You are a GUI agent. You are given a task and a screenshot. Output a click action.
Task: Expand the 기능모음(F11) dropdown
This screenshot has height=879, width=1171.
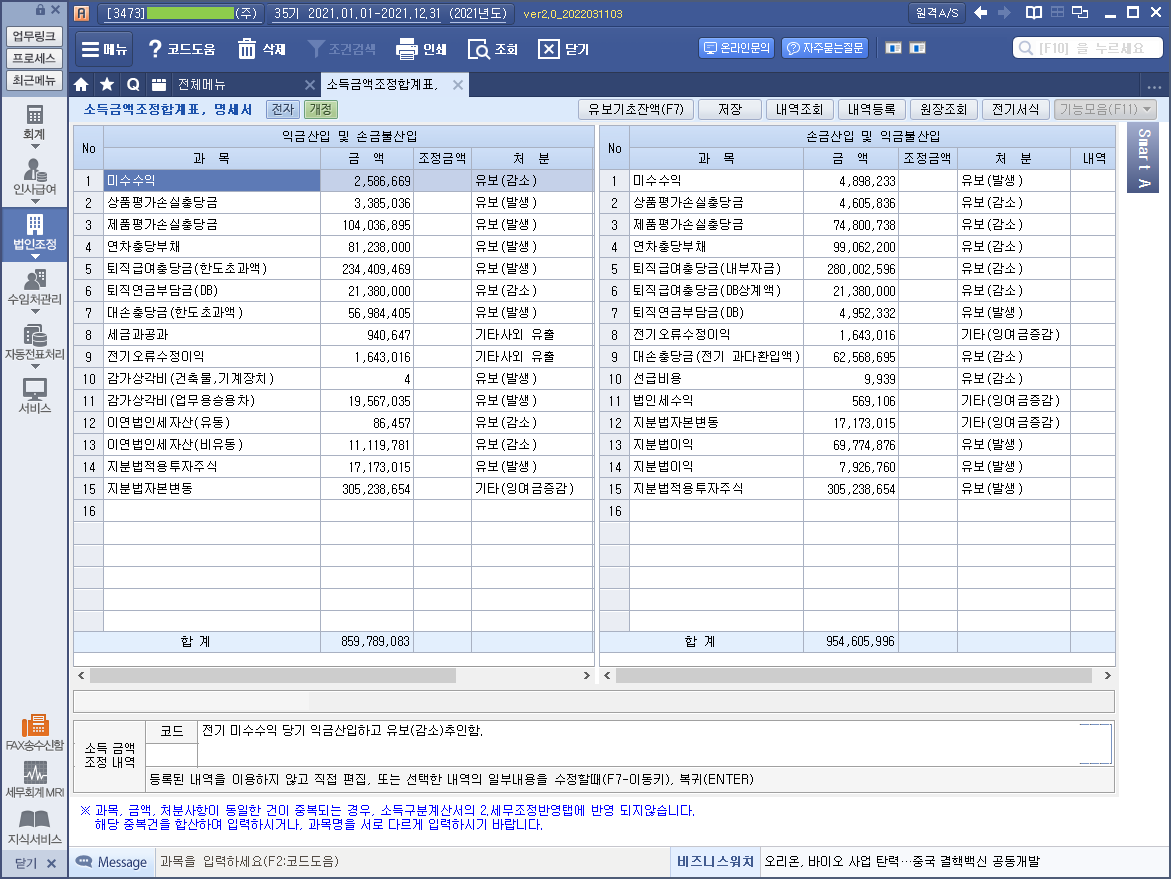pyautogui.click(x=1105, y=109)
